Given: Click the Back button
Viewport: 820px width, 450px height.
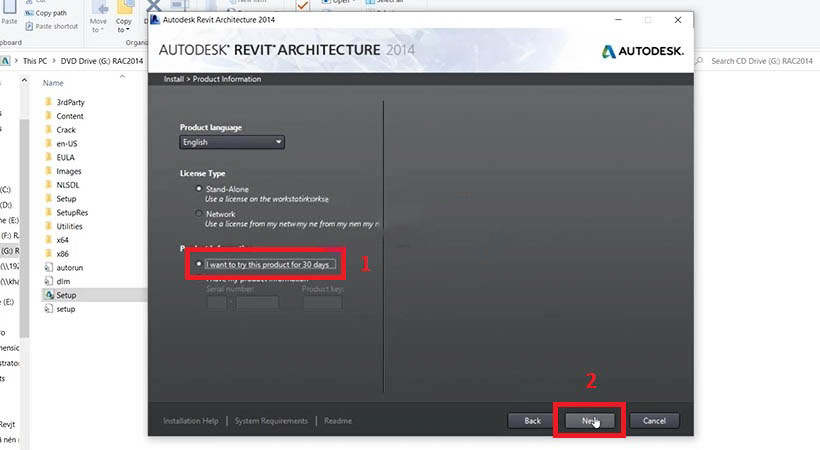Looking at the screenshot, I should (x=532, y=421).
